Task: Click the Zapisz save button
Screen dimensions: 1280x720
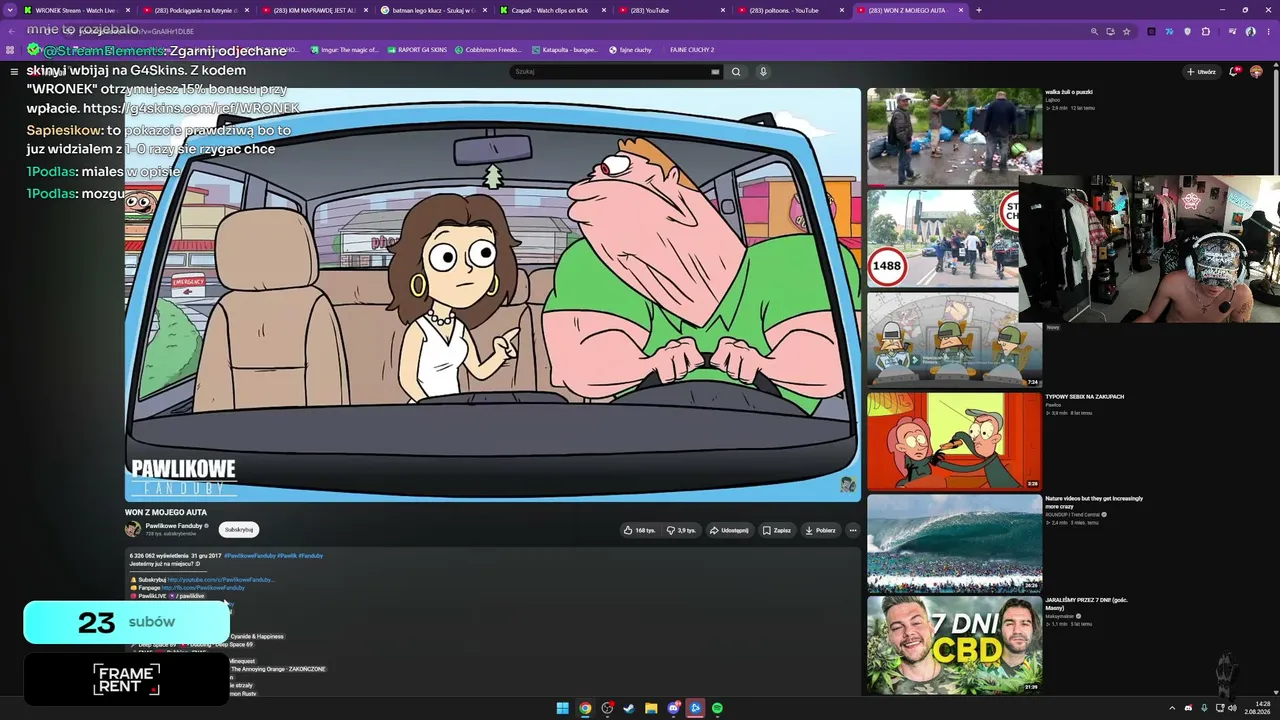Action: coord(777,530)
